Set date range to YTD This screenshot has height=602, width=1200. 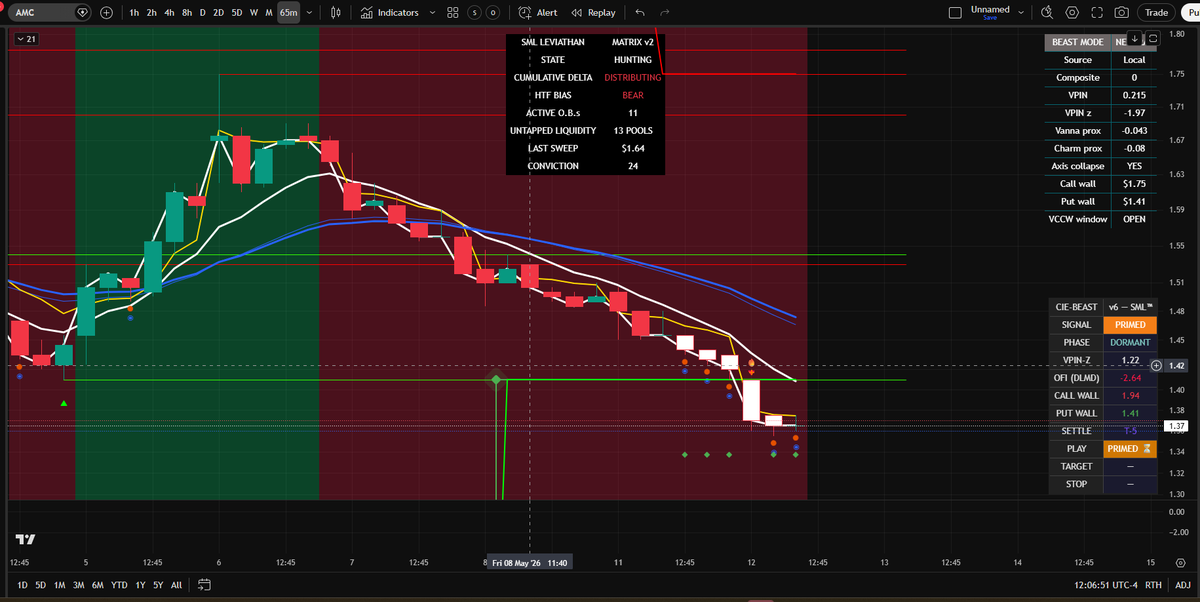[x=119, y=584]
